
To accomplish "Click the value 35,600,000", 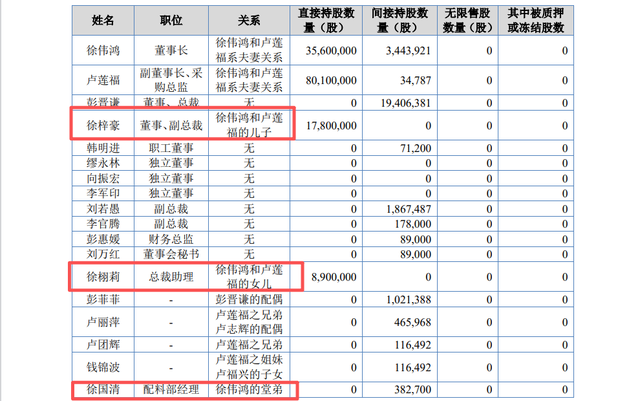I will pyautogui.click(x=331, y=51).
